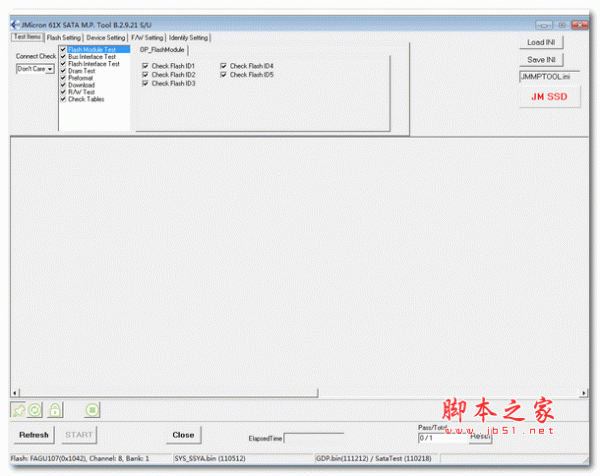Uncheck Check Flash ID2
This screenshot has height=476, width=600.
[x=145, y=75]
